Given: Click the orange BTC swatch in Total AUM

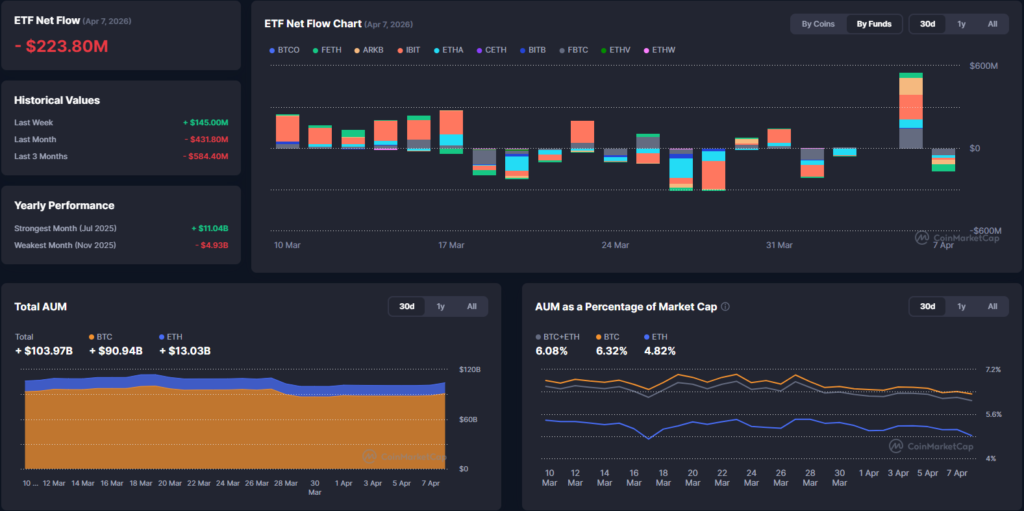Looking at the screenshot, I should click(93, 337).
